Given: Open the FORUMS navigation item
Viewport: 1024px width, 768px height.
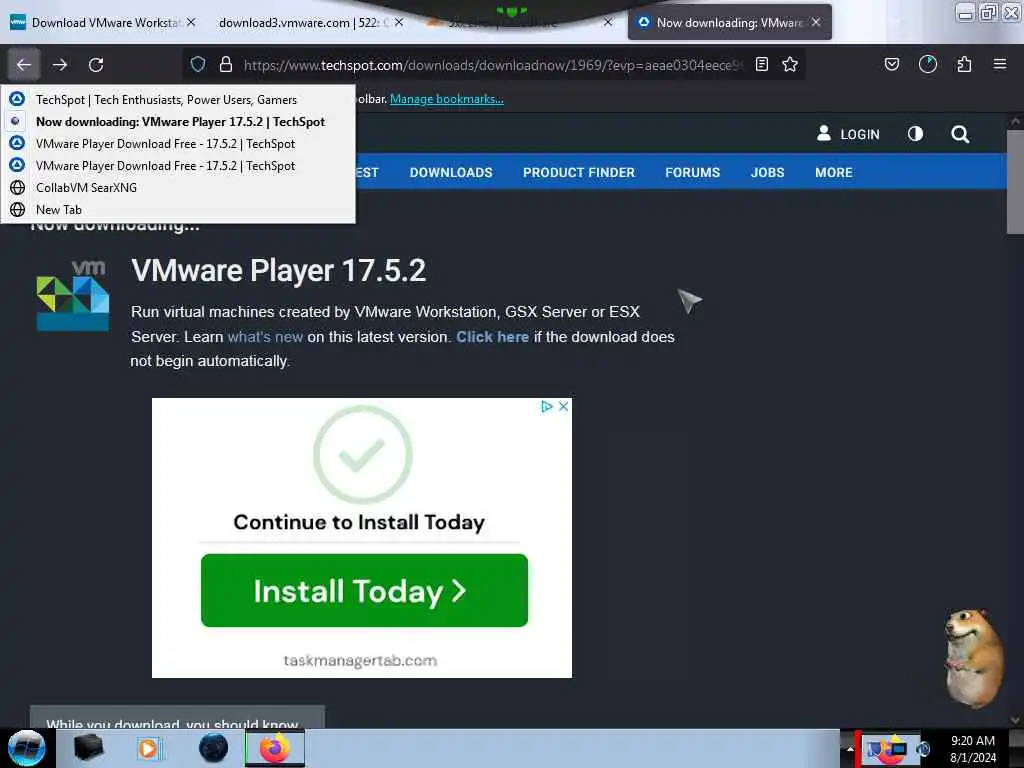Looking at the screenshot, I should pyautogui.click(x=692, y=172).
